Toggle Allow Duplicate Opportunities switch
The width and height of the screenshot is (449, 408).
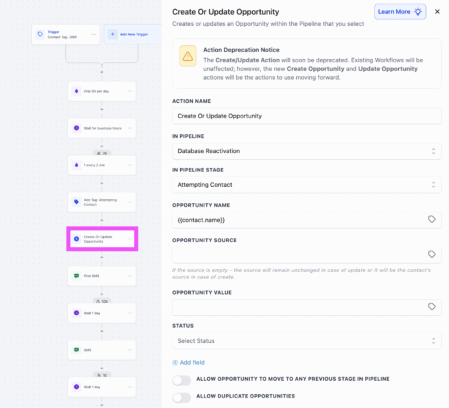point(182,397)
